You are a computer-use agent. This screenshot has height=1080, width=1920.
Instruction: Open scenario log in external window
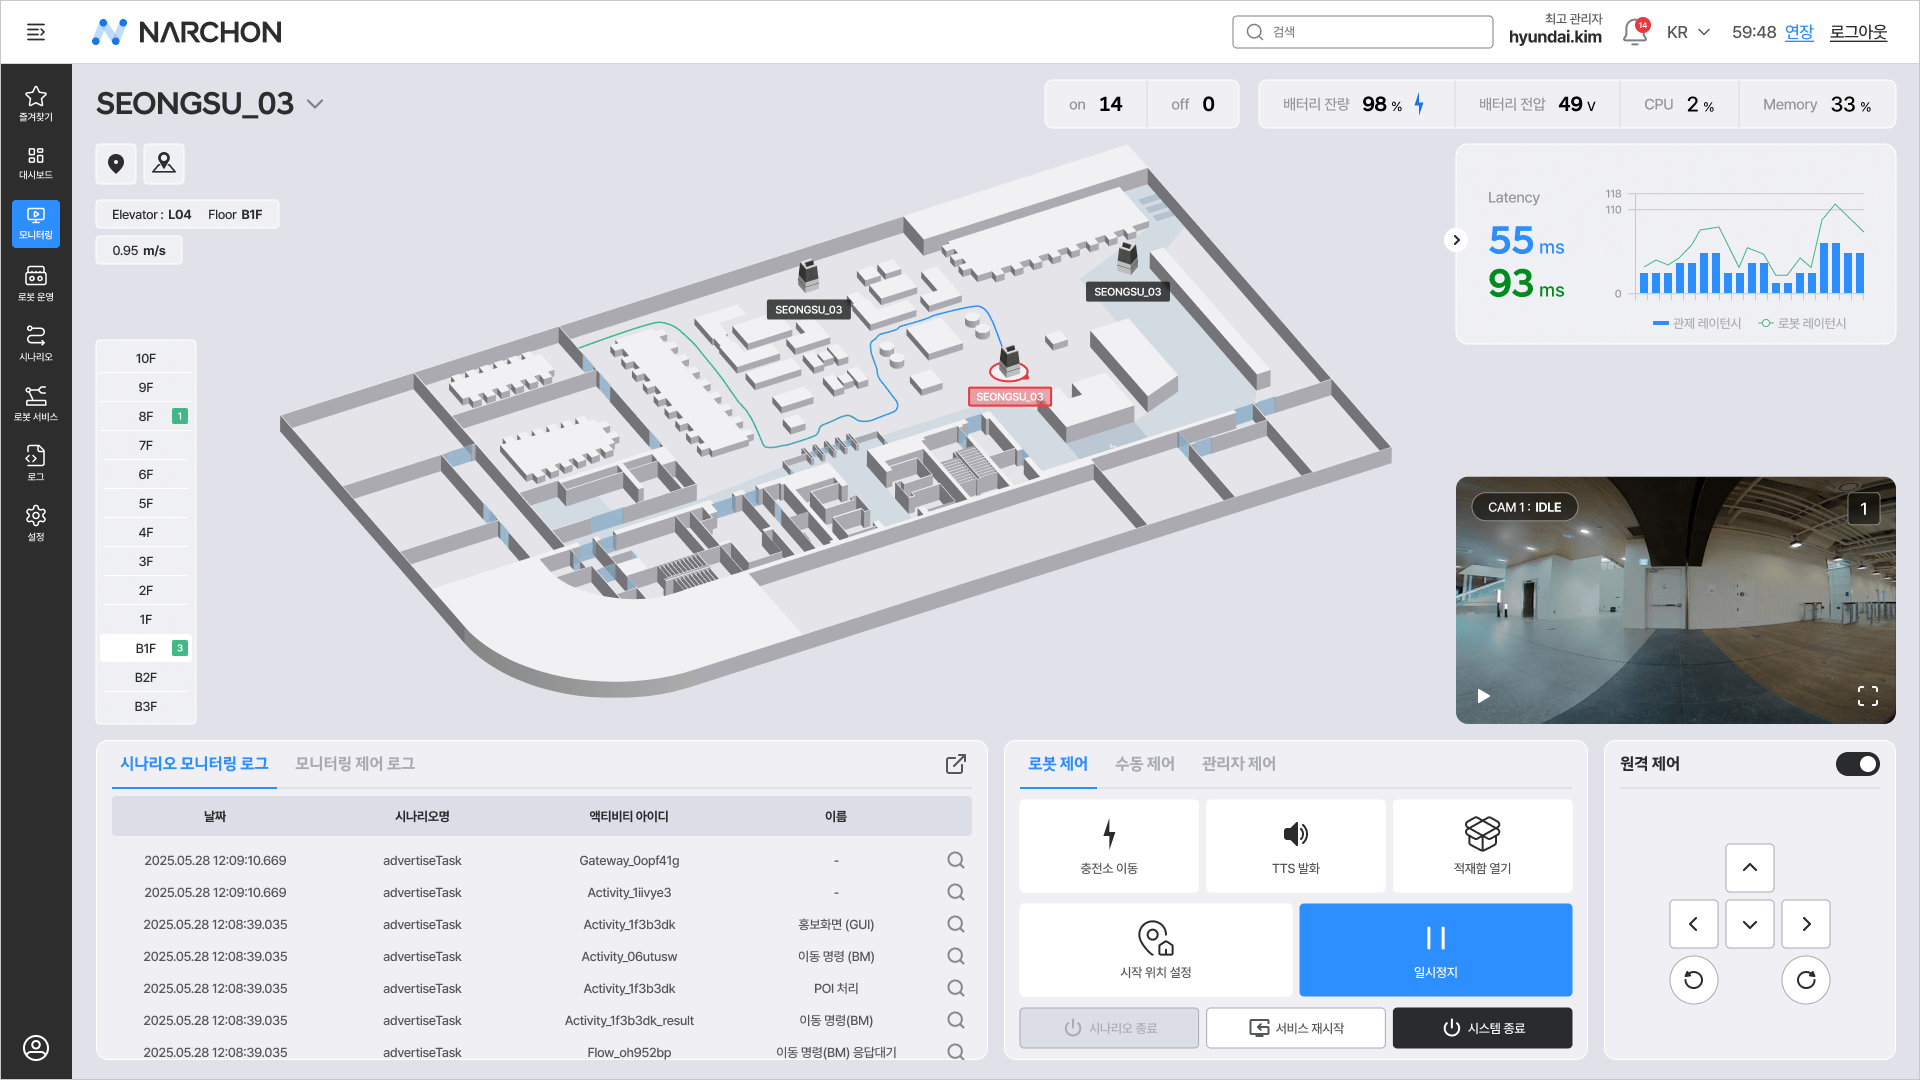click(956, 764)
